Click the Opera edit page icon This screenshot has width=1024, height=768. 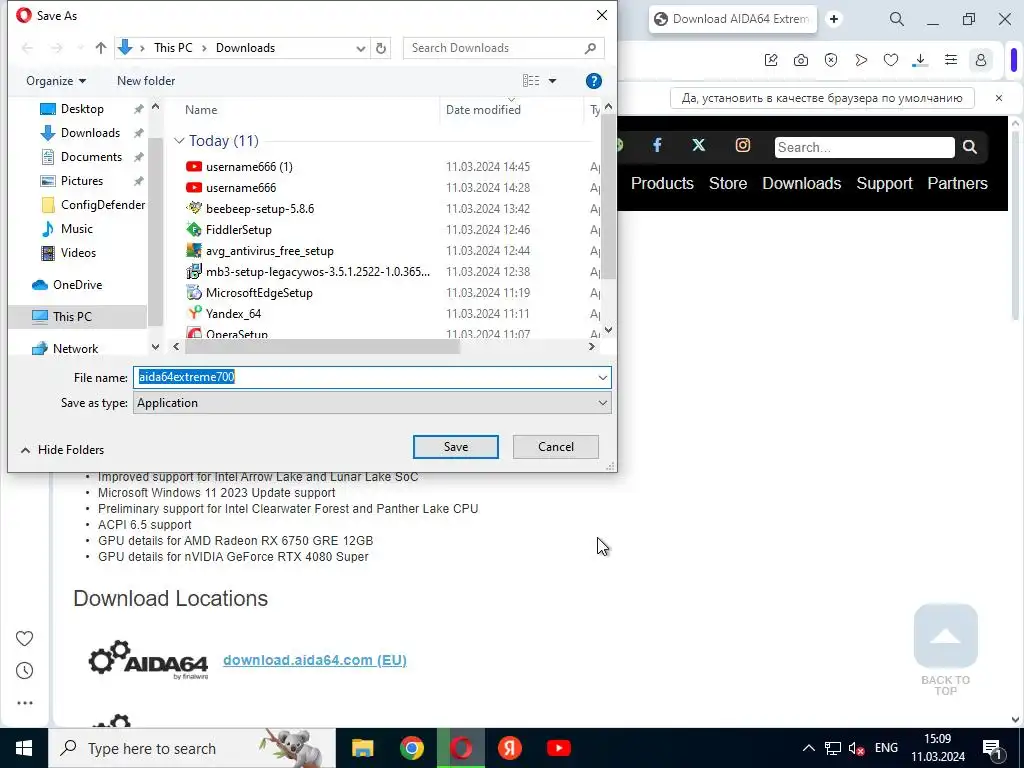(x=771, y=60)
